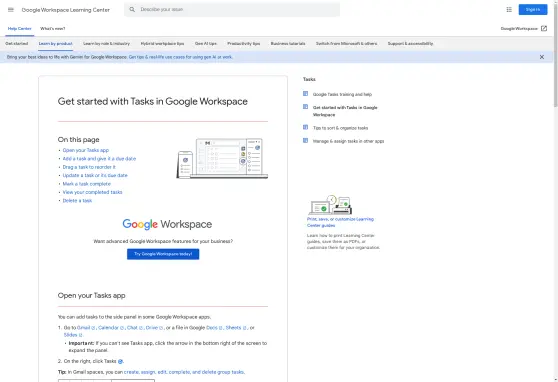Open the Chat link in step 1
558x382 pixels.
[x=132, y=328]
